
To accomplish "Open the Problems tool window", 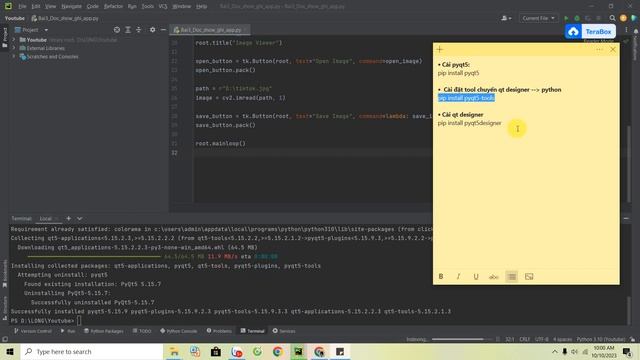I will coord(219,331).
